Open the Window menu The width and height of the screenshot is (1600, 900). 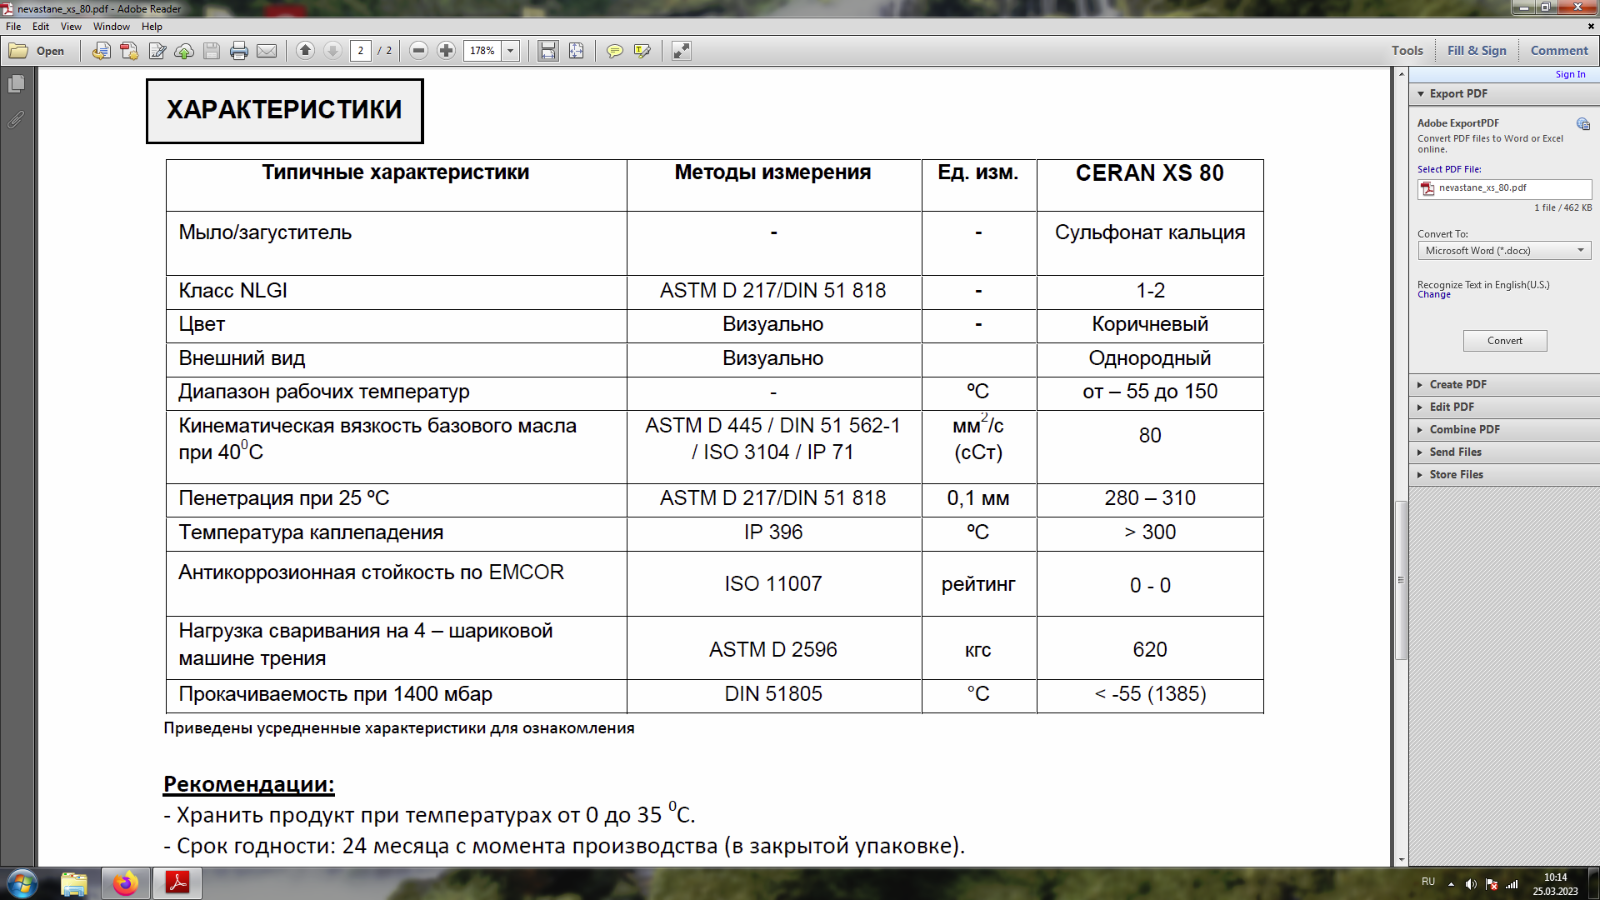[x=112, y=27]
